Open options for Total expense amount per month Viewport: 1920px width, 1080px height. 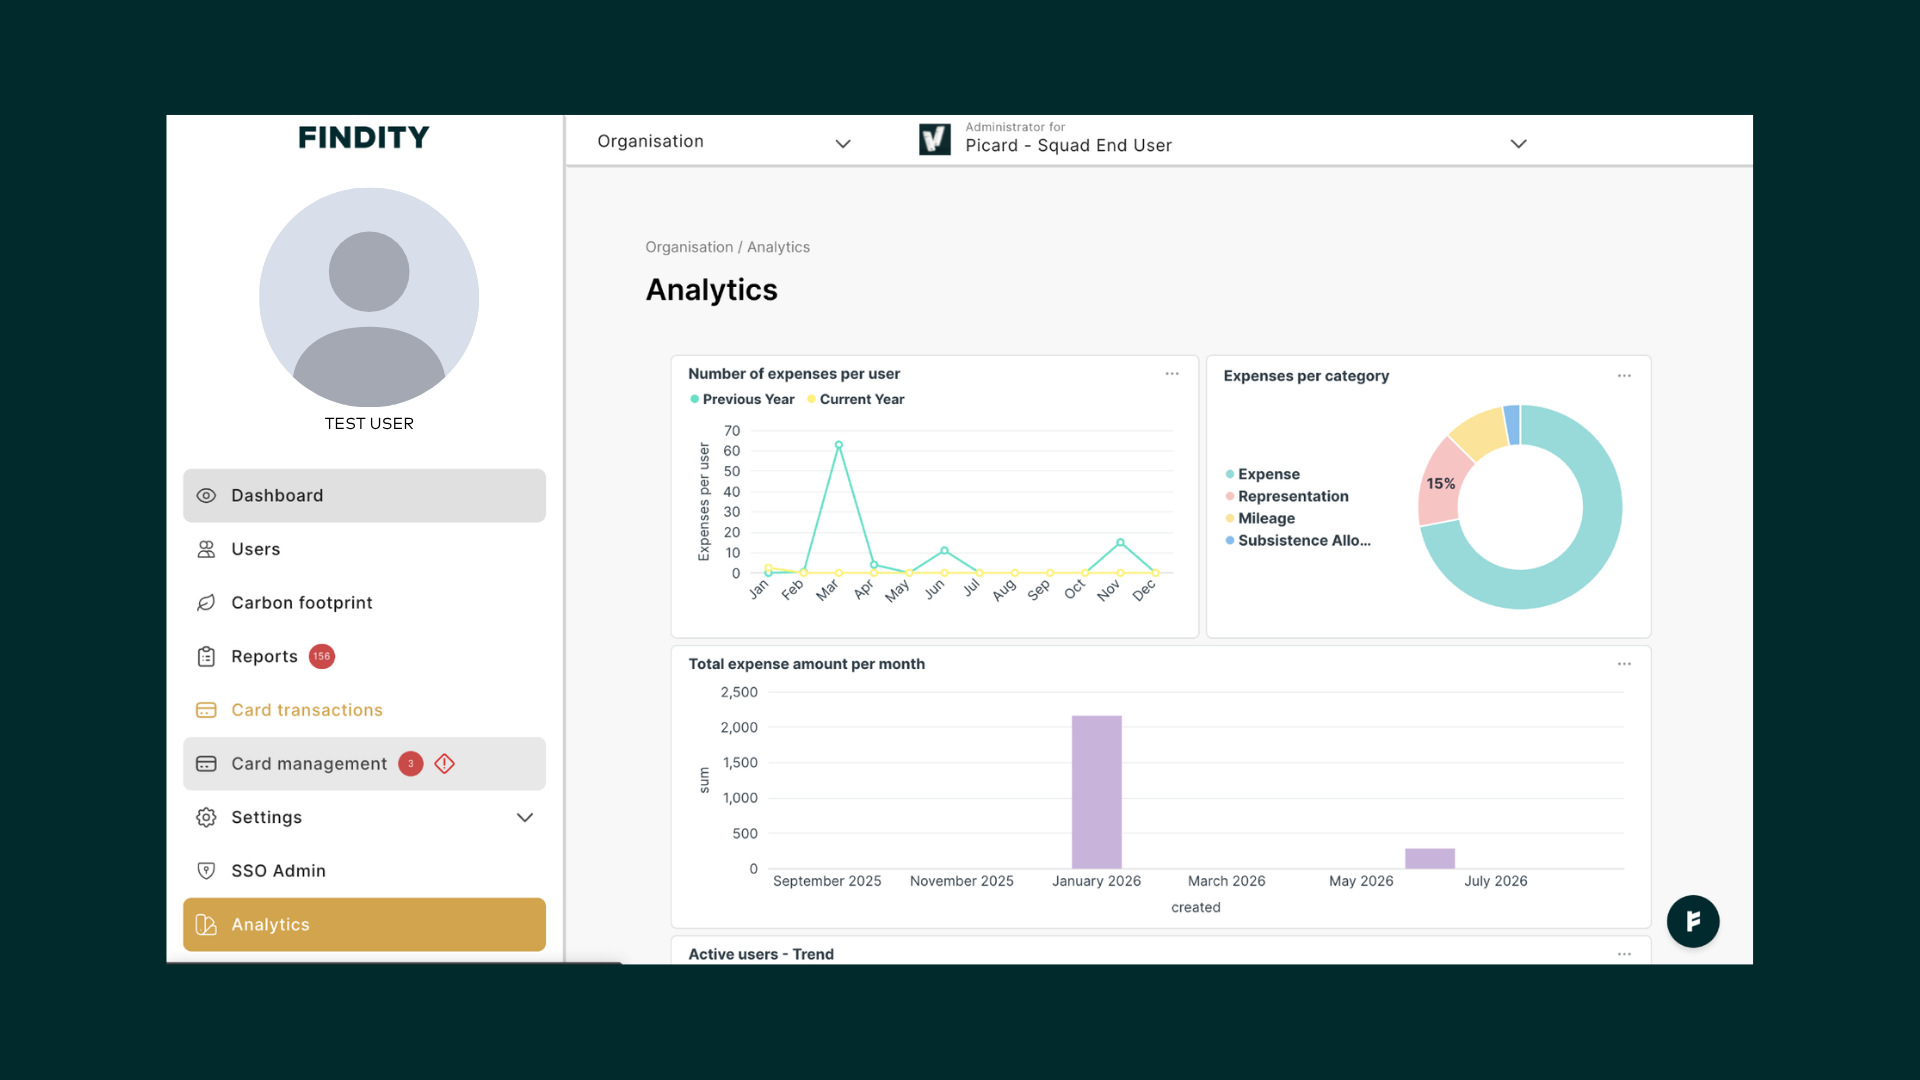[1624, 664]
